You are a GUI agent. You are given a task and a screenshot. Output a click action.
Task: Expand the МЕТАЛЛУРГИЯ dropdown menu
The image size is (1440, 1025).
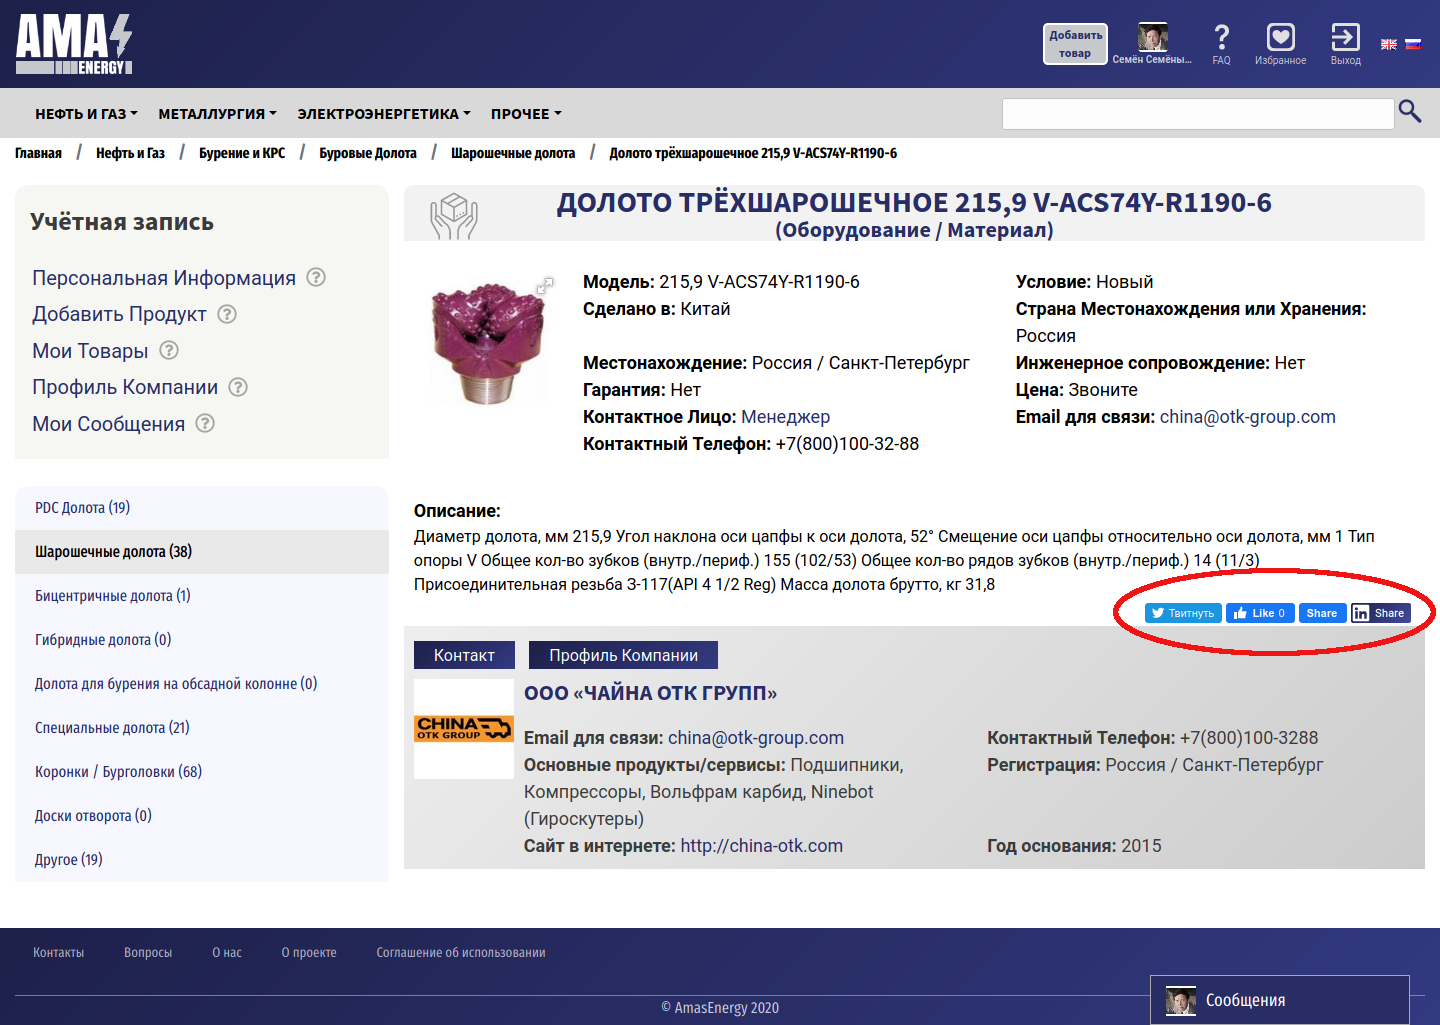tap(217, 114)
